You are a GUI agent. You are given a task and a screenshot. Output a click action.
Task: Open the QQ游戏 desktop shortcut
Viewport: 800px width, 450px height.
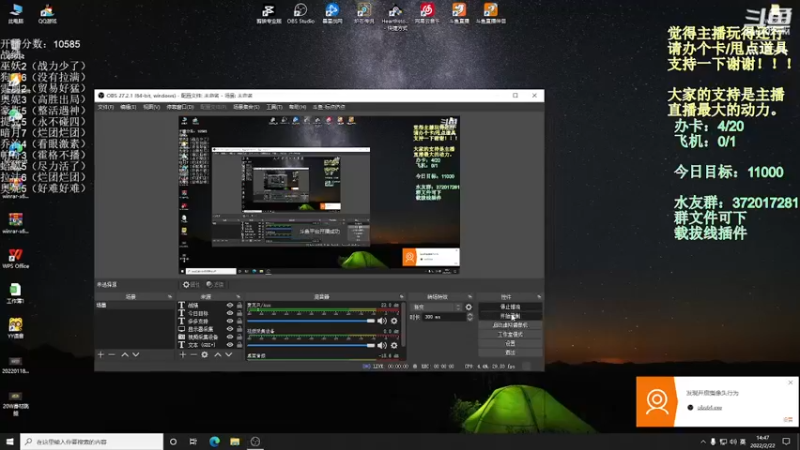[47, 13]
